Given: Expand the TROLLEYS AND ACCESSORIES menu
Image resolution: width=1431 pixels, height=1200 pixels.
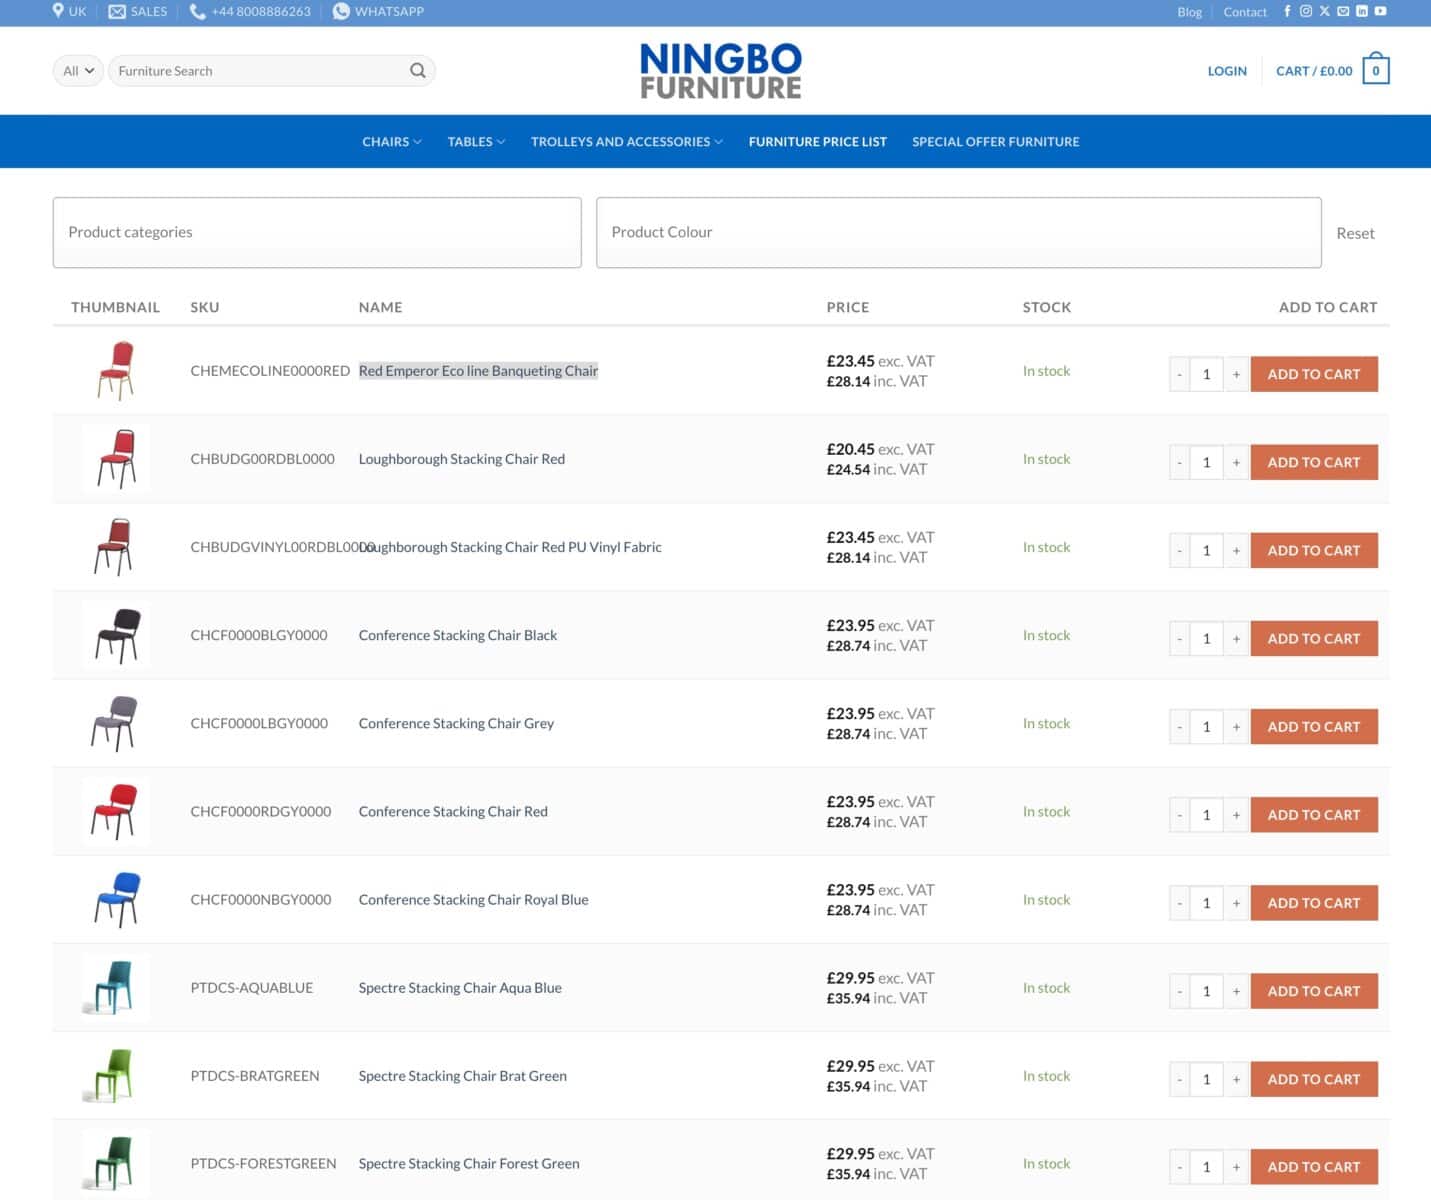Looking at the screenshot, I should [627, 142].
